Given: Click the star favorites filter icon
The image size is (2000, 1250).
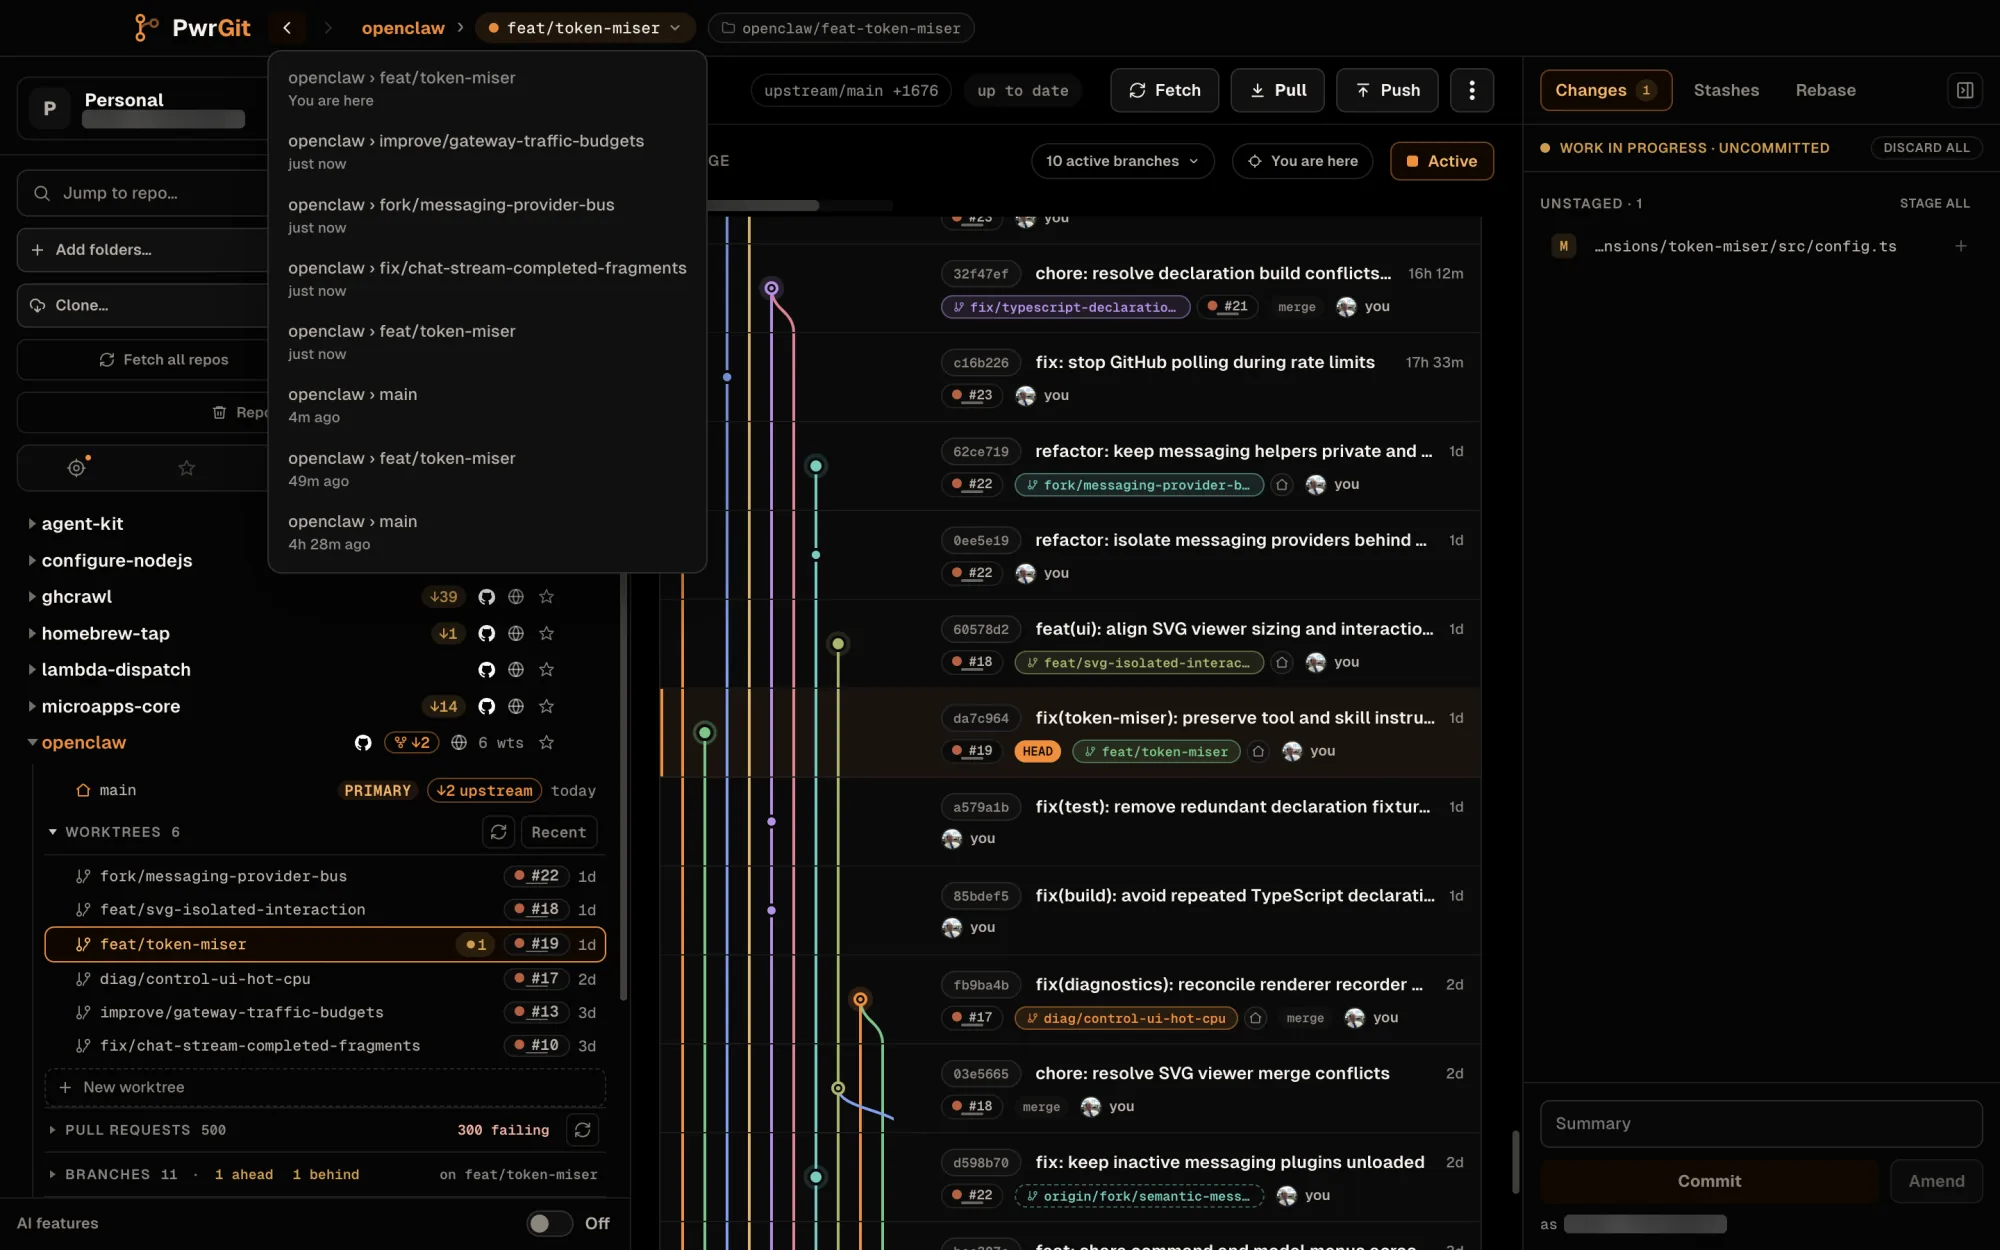Looking at the screenshot, I should coord(186,467).
